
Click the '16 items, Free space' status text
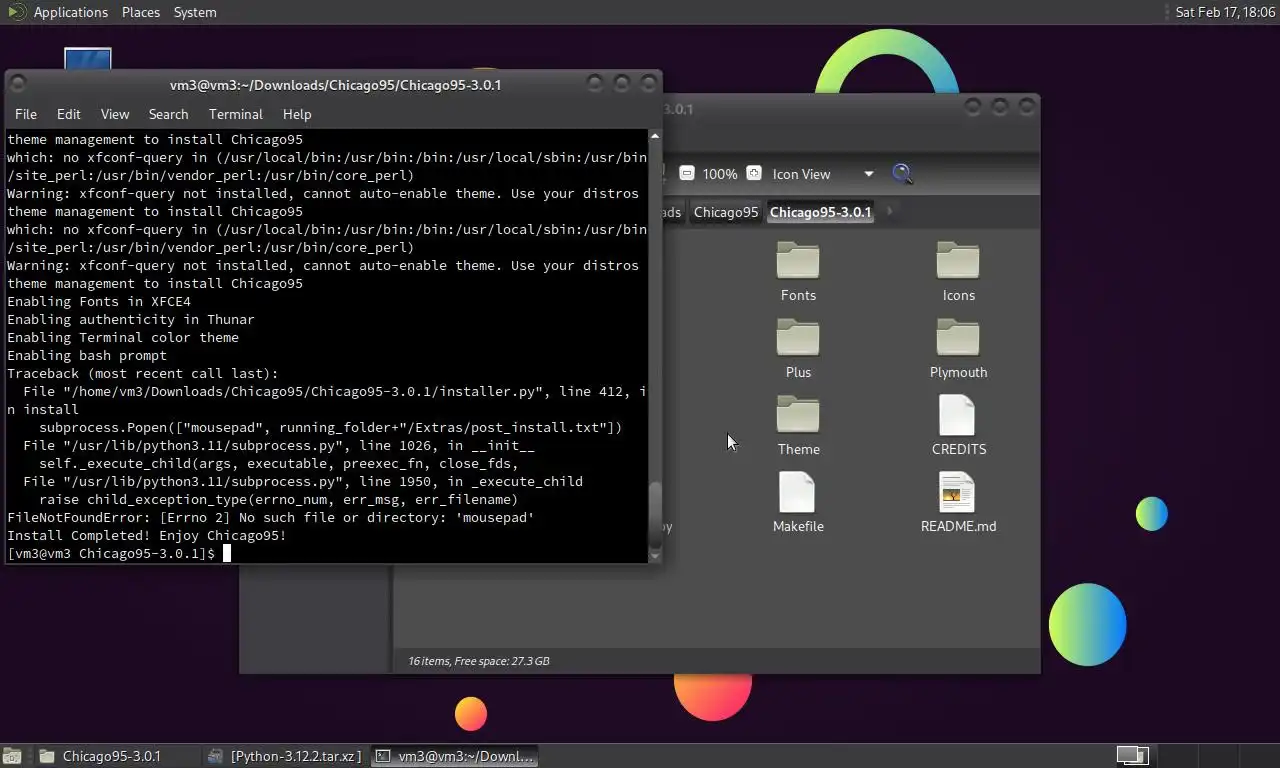click(x=478, y=661)
